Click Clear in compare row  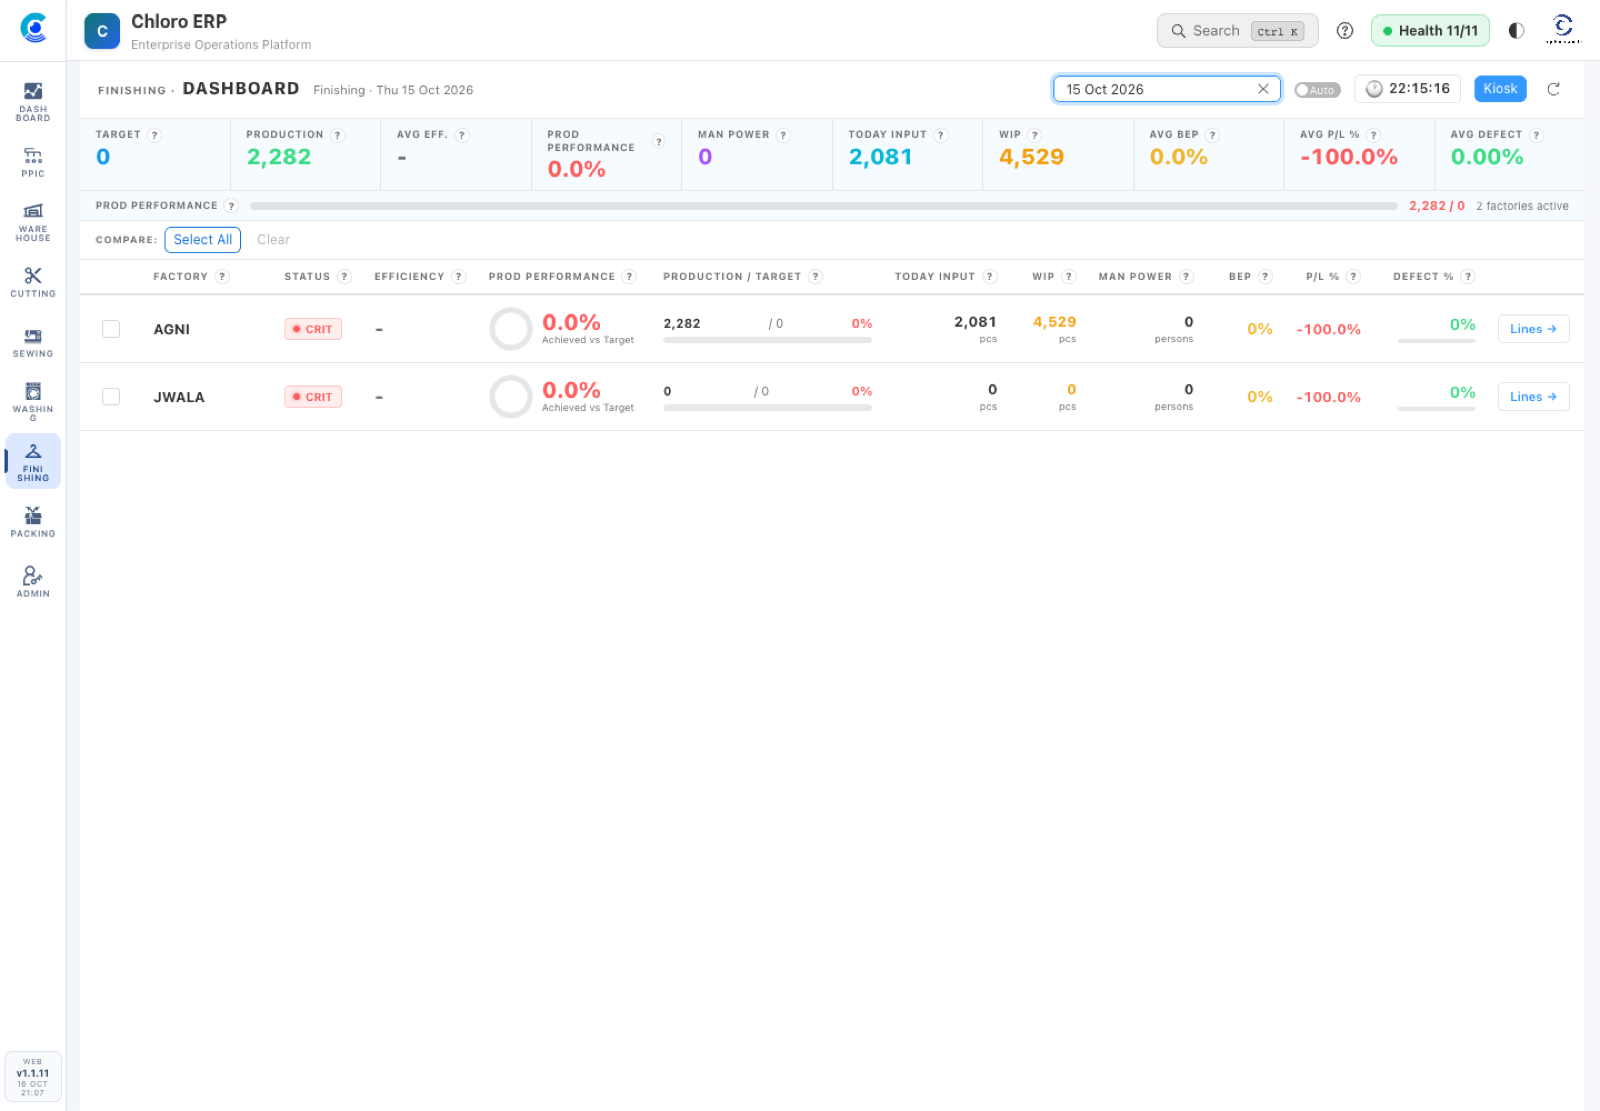click(273, 240)
